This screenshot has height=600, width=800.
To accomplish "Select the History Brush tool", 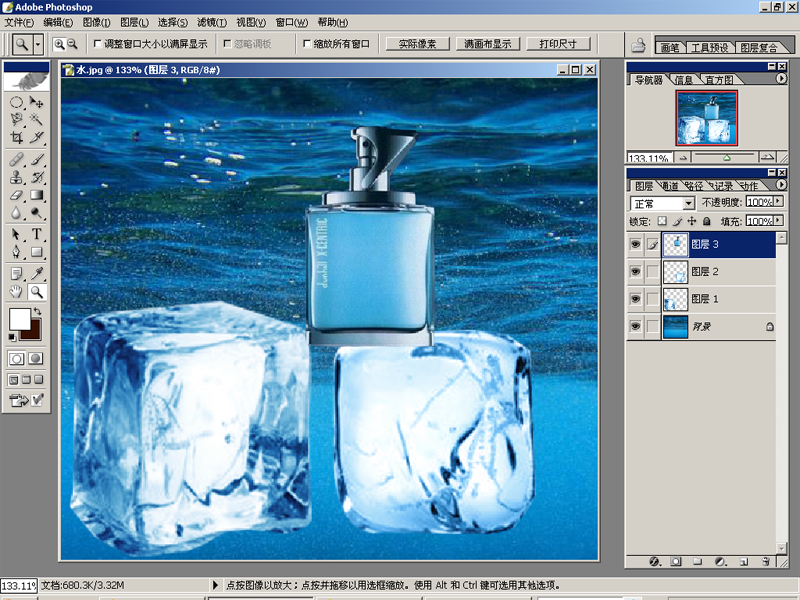I will click(x=36, y=177).
